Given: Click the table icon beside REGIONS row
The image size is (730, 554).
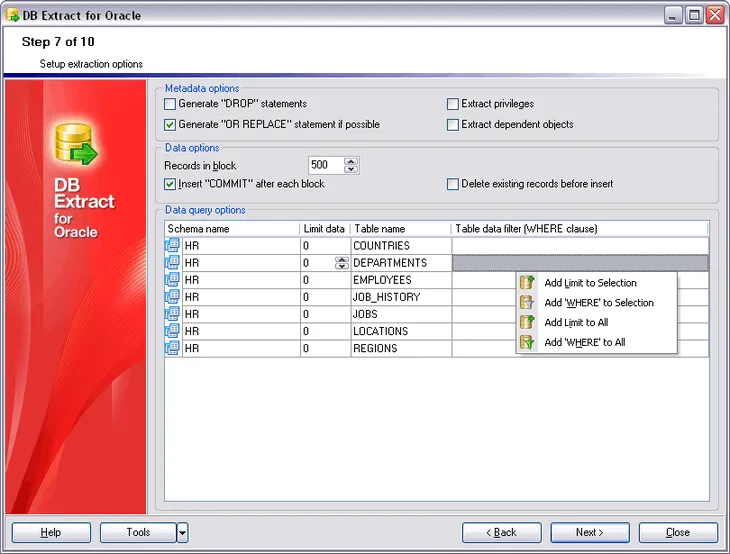Looking at the screenshot, I should 172,348.
